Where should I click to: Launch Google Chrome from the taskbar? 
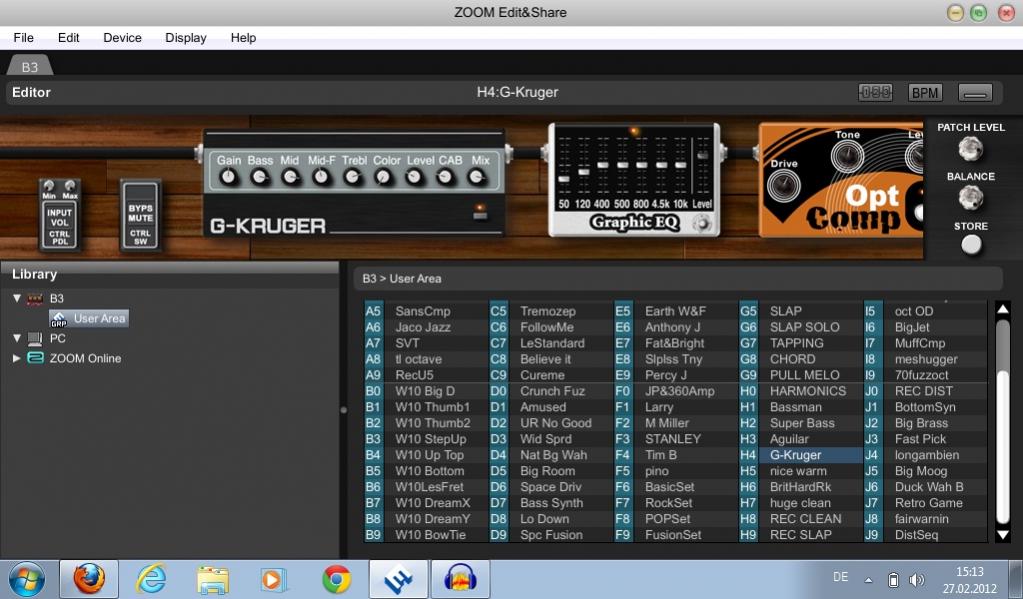pyautogui.click(x=336, y=579)
